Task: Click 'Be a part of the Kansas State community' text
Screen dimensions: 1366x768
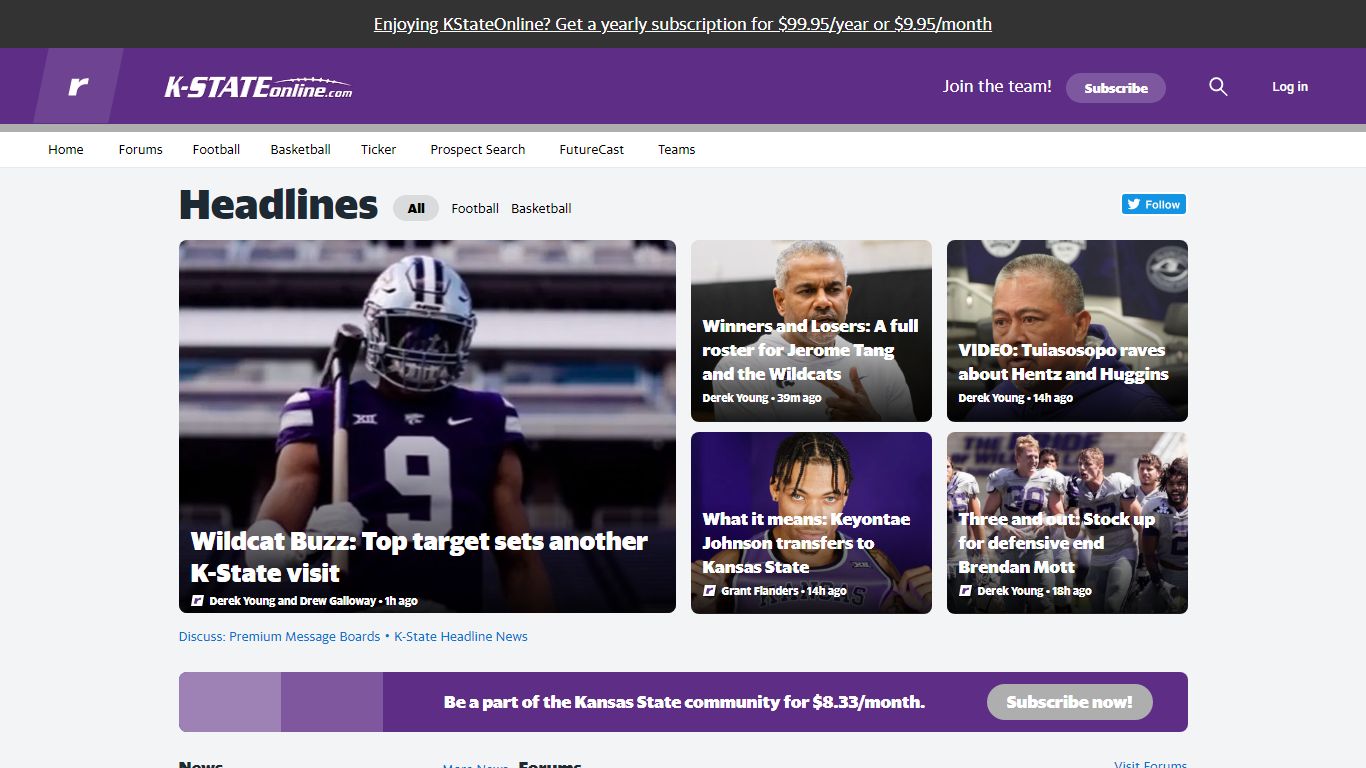Action: click(684, 702)
